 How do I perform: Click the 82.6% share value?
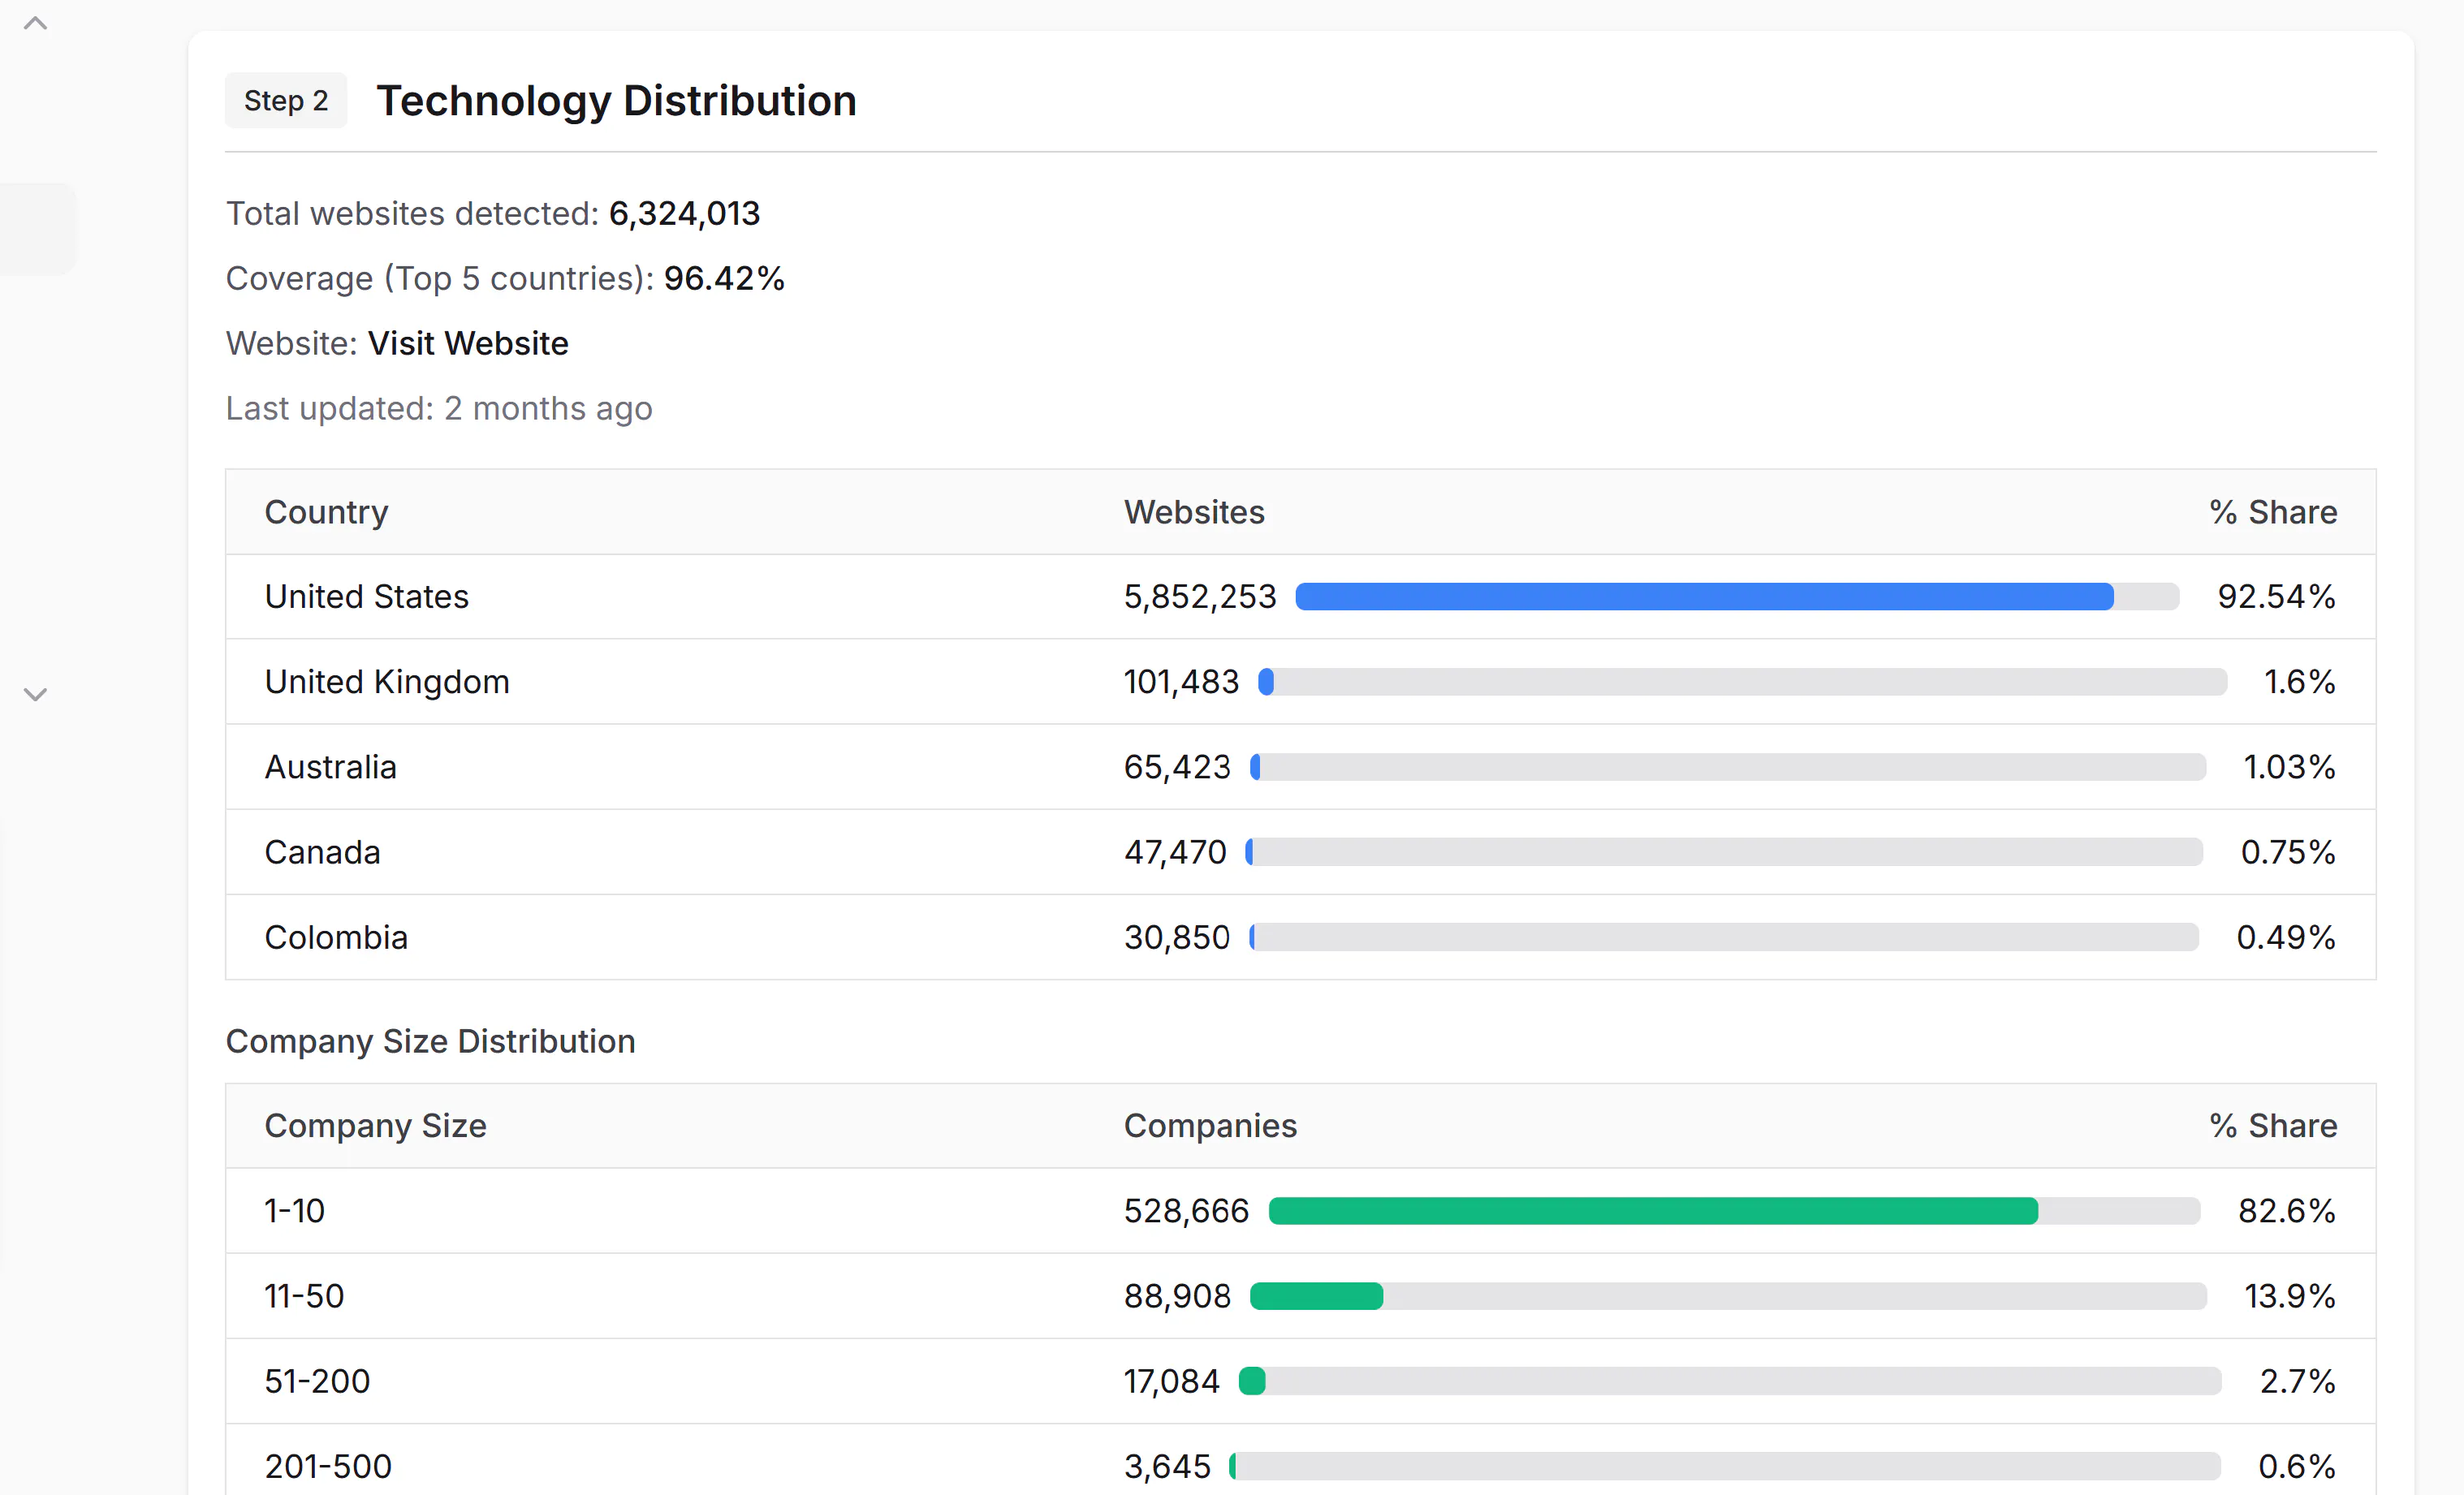[x=2287, y=1211]
